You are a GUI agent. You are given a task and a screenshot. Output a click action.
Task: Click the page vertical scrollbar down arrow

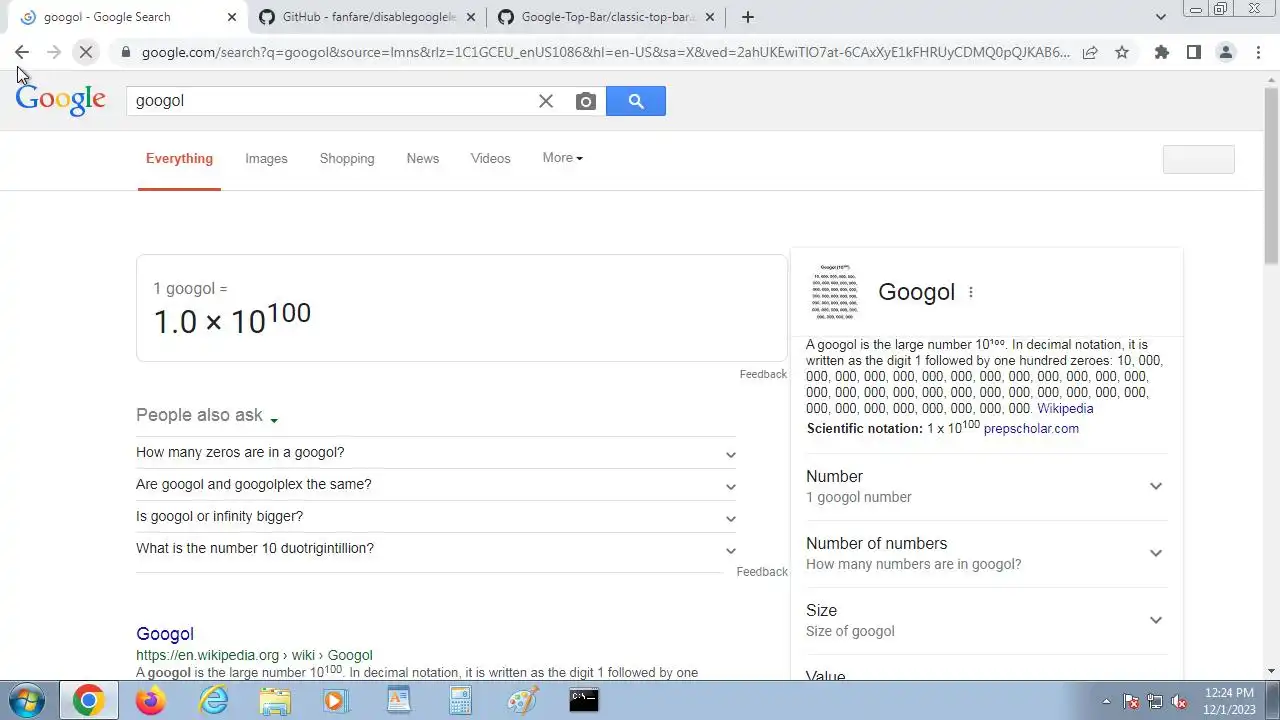pyautogui.click(x=1271, y=671)
